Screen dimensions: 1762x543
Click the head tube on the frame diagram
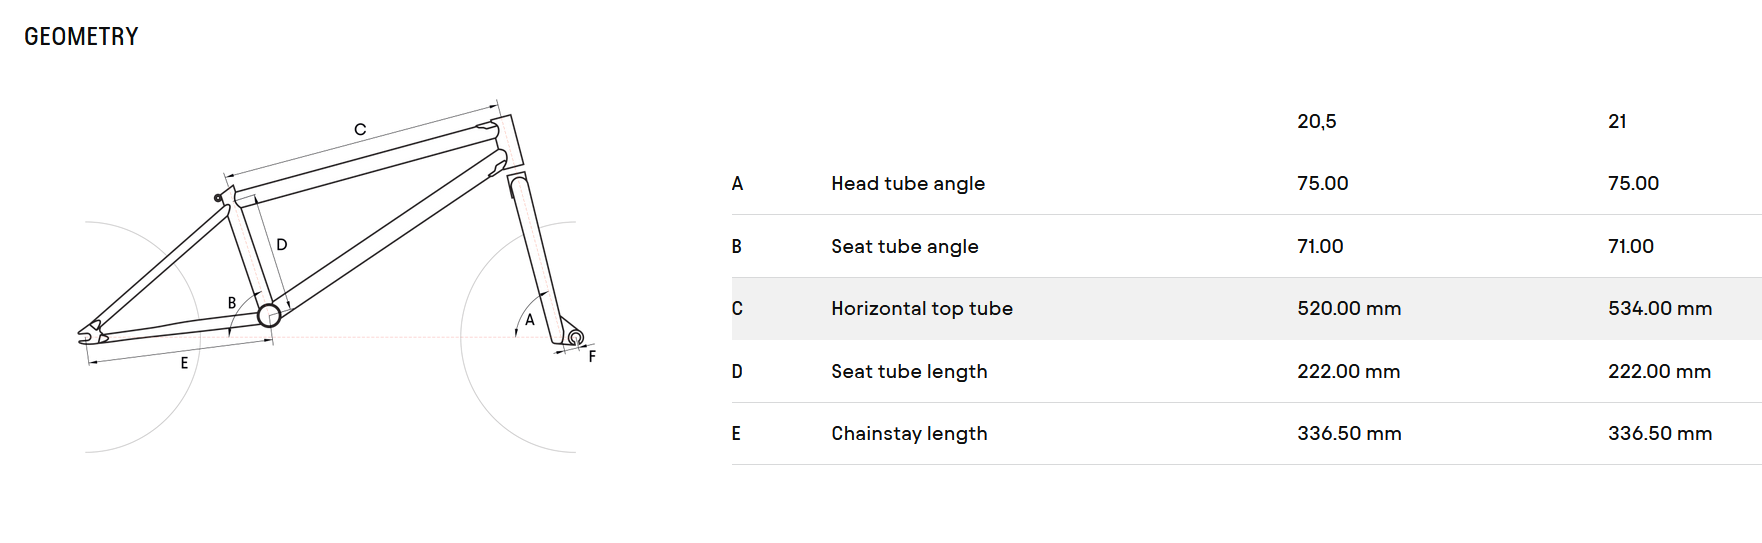pos(506,141)
